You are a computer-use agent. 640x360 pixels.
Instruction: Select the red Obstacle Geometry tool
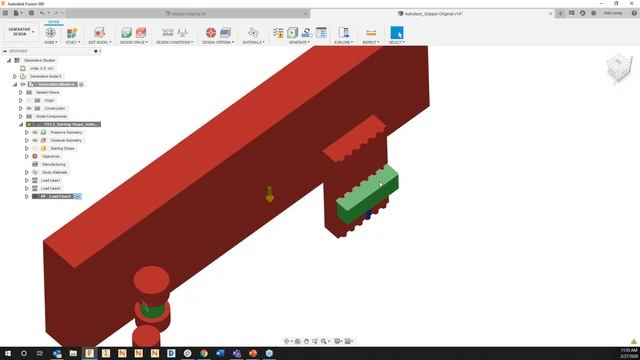tap(141, 33)
